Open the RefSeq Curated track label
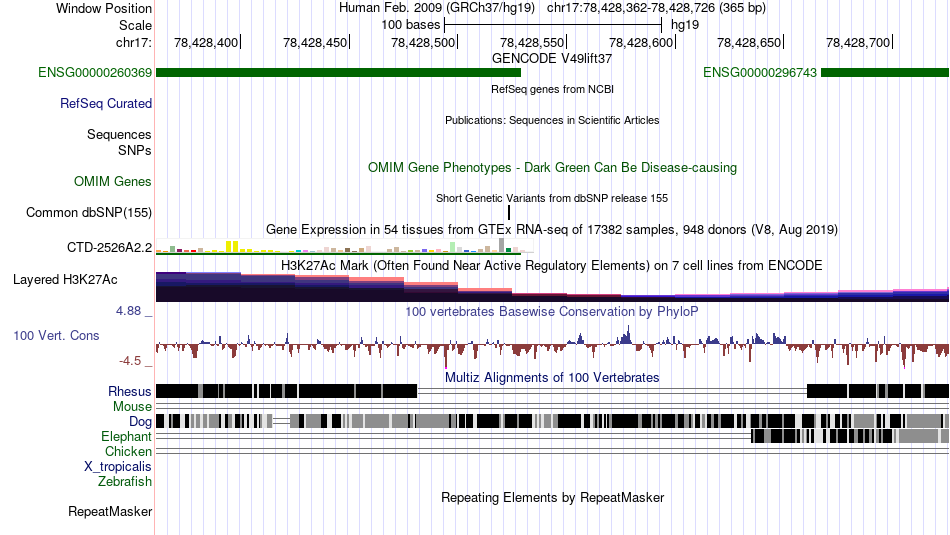Screen dimensions: 950x535 click(x=106, y=104)
